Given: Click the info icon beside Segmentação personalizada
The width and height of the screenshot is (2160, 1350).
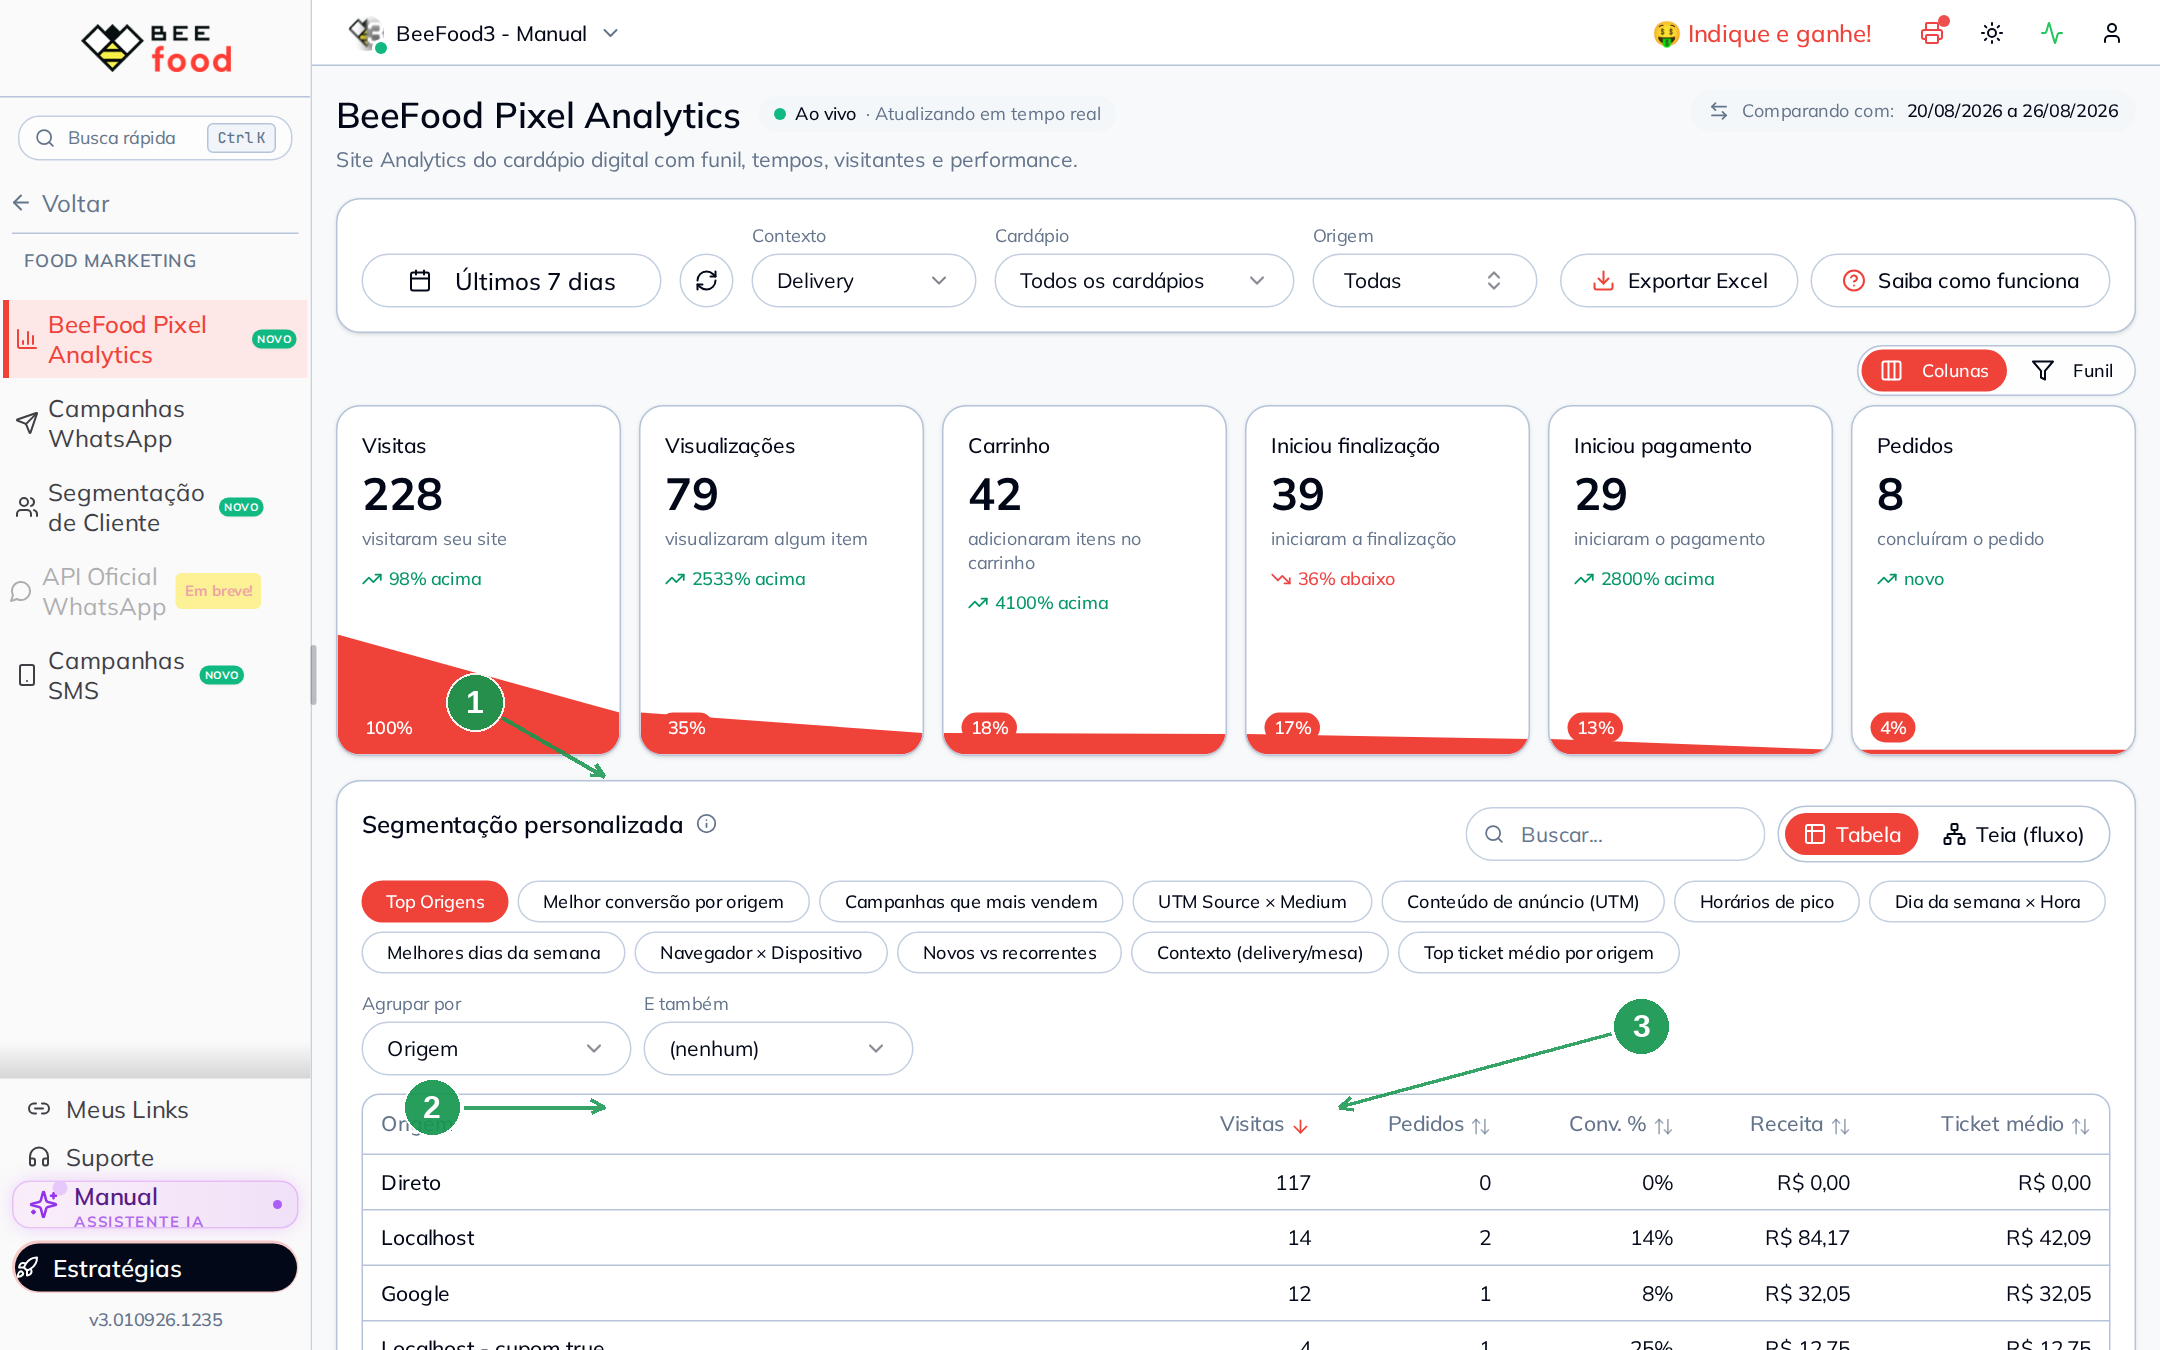Looking at the screenshot, I should (x=706, y=824).
